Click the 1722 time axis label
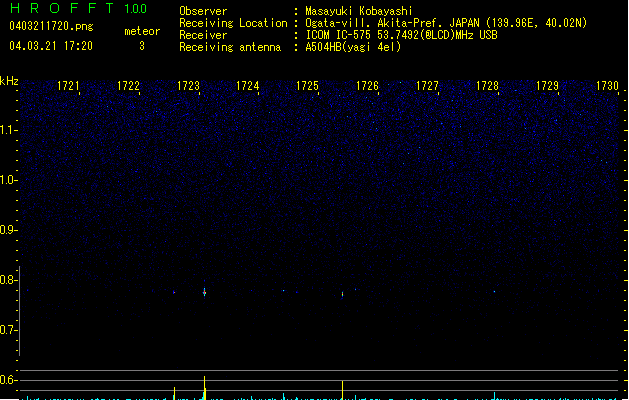The height and width of the screenshot is (400, 629). pyautogui.click(x=128, y=86)
